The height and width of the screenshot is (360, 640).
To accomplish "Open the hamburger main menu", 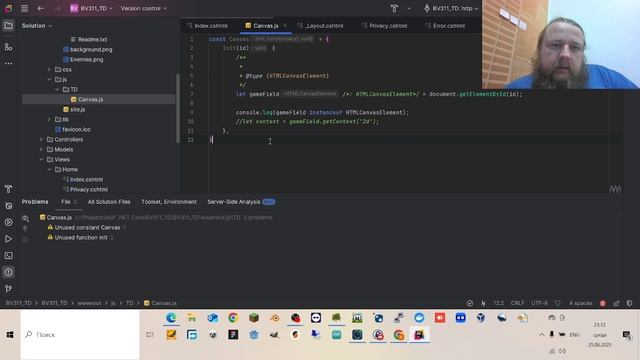I will 24,8.
